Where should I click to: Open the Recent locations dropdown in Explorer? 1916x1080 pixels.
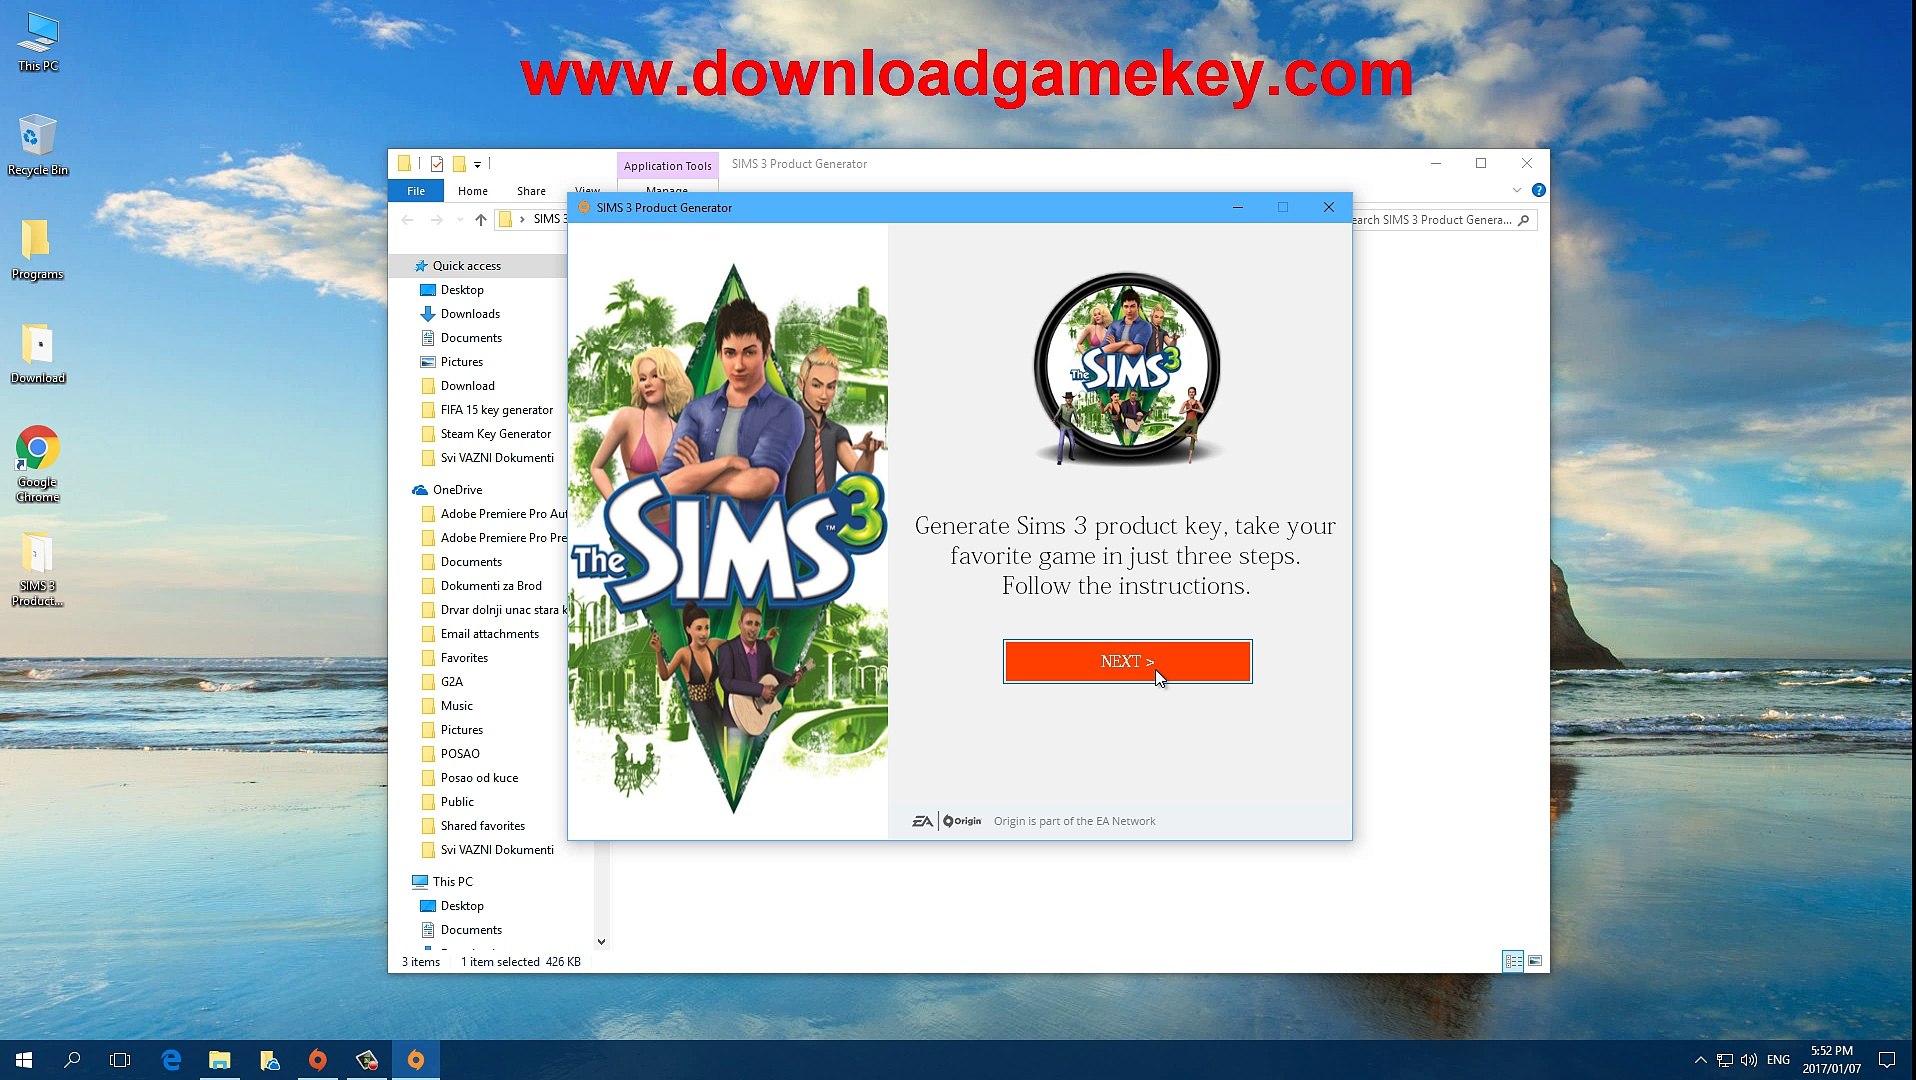click(x=460, y=219)
